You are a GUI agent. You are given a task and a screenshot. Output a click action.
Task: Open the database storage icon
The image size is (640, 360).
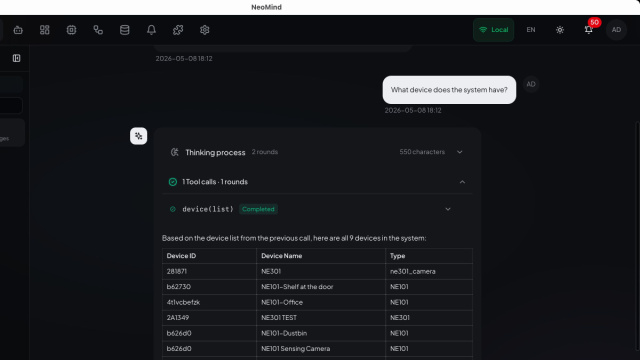124,30
